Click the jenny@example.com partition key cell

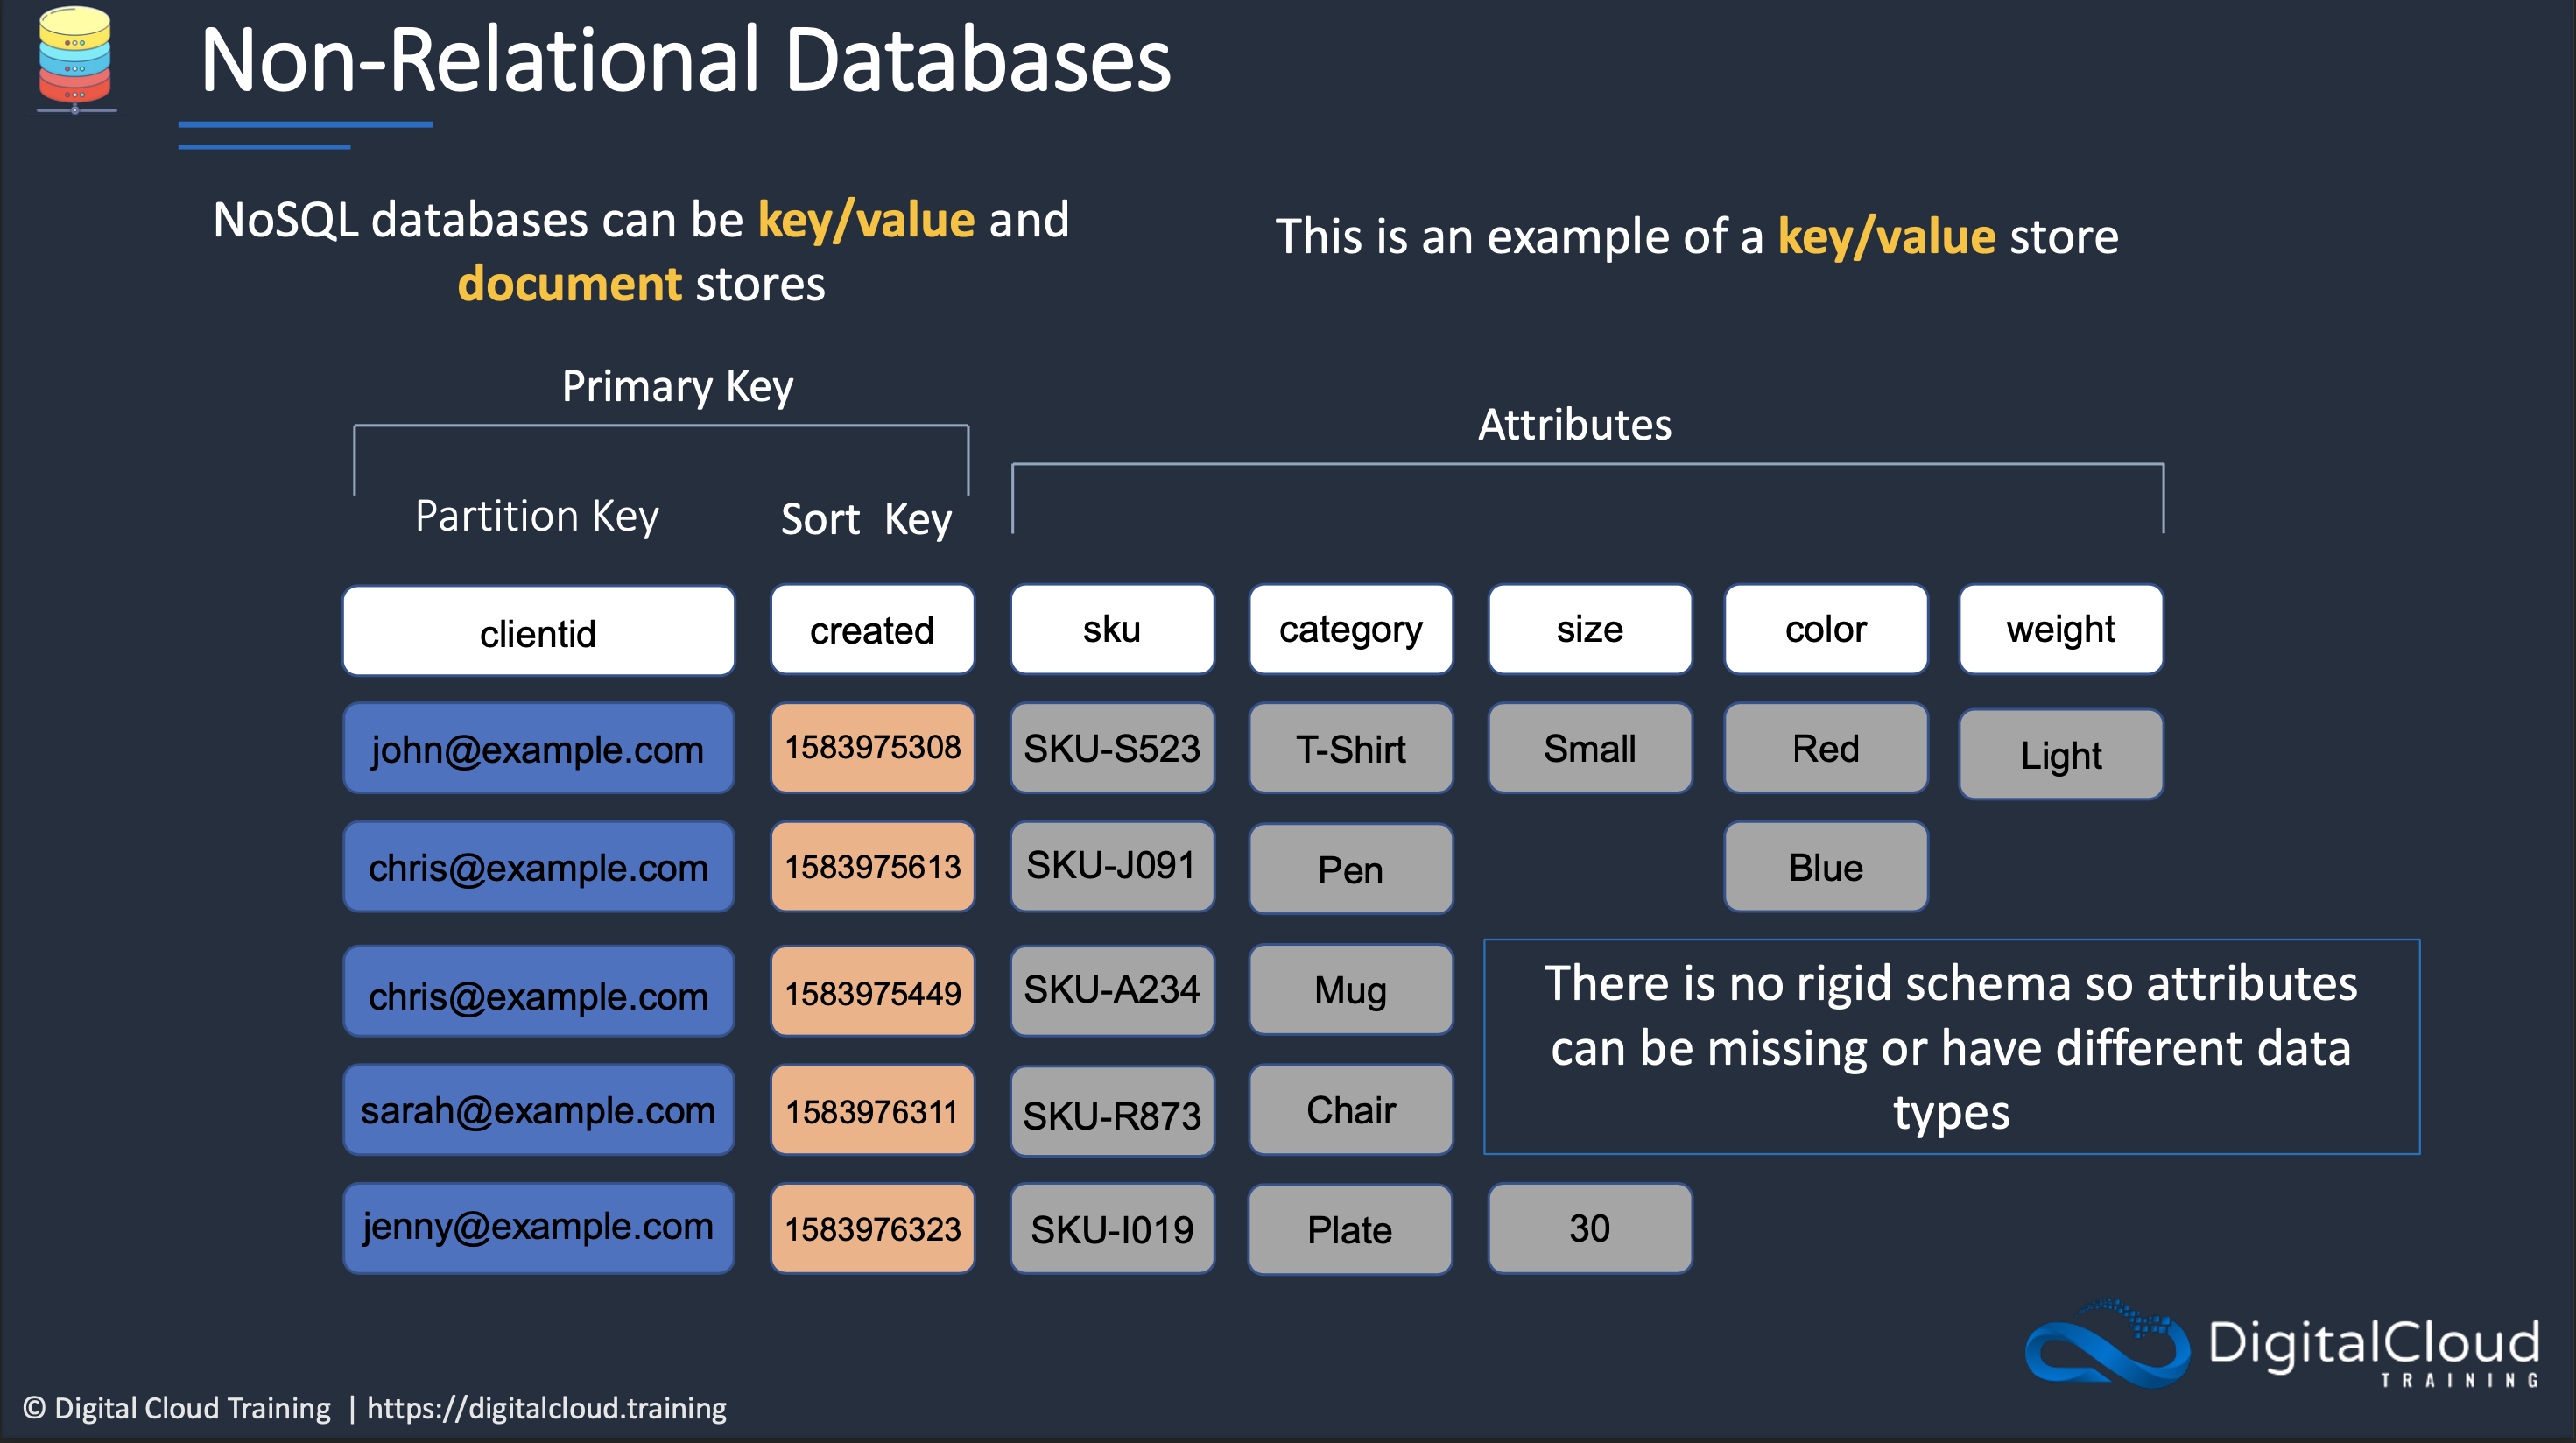coord(538,1227)
